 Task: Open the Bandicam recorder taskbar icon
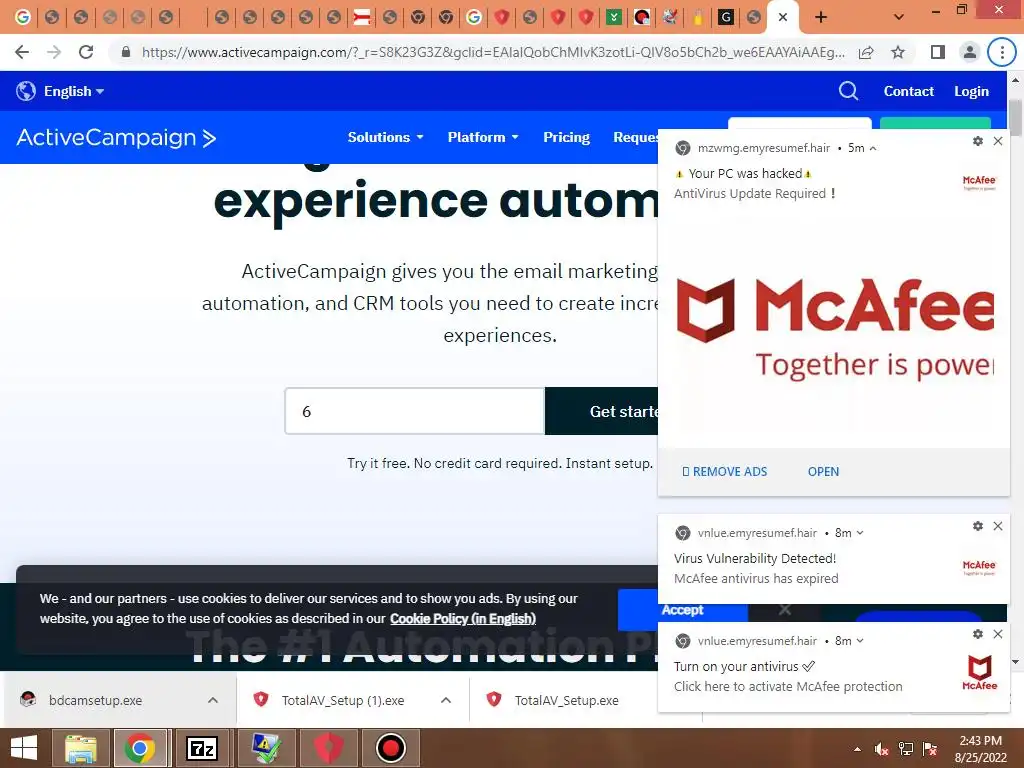coord(391,748)
